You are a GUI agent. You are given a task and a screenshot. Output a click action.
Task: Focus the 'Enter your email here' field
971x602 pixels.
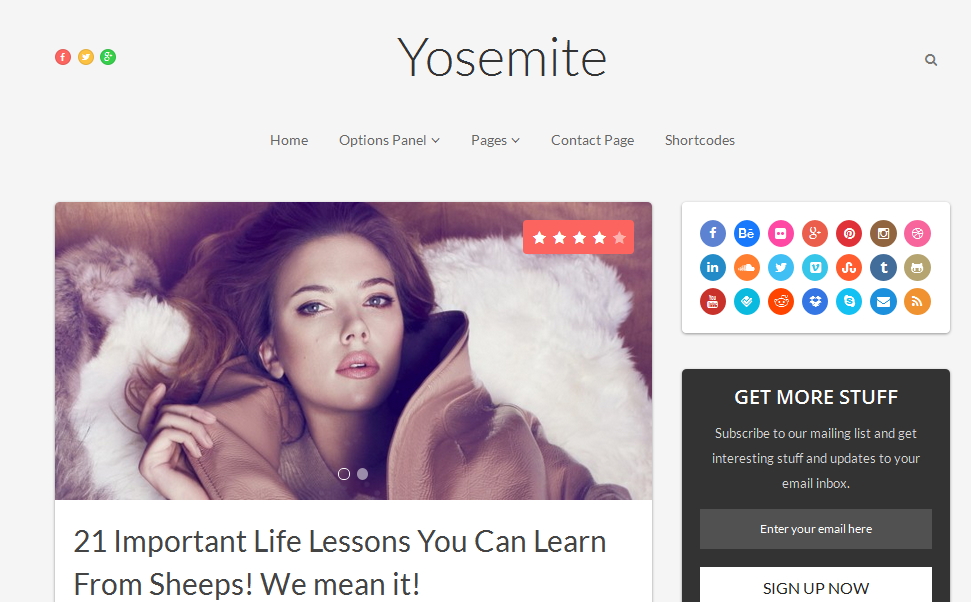816,529
